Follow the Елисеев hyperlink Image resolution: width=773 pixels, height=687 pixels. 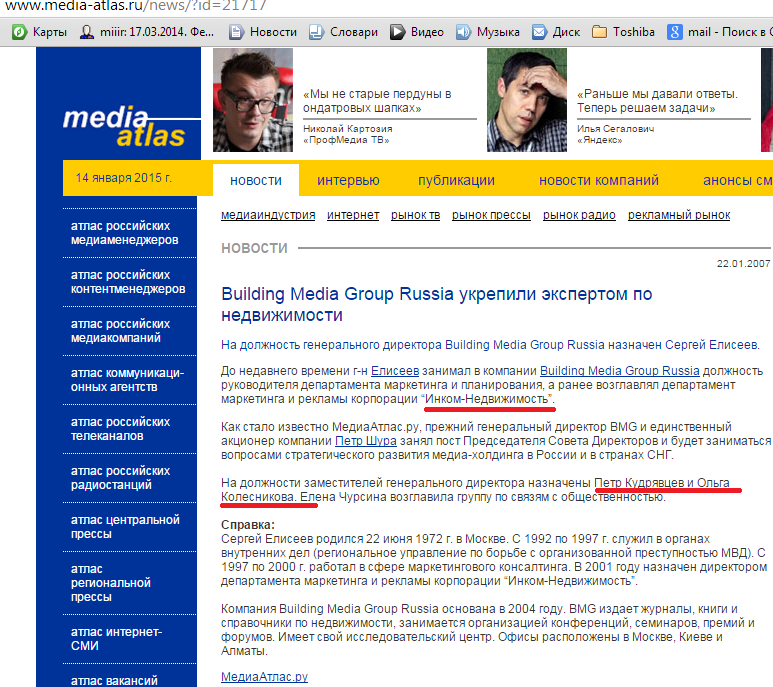[x=395, y=371]
